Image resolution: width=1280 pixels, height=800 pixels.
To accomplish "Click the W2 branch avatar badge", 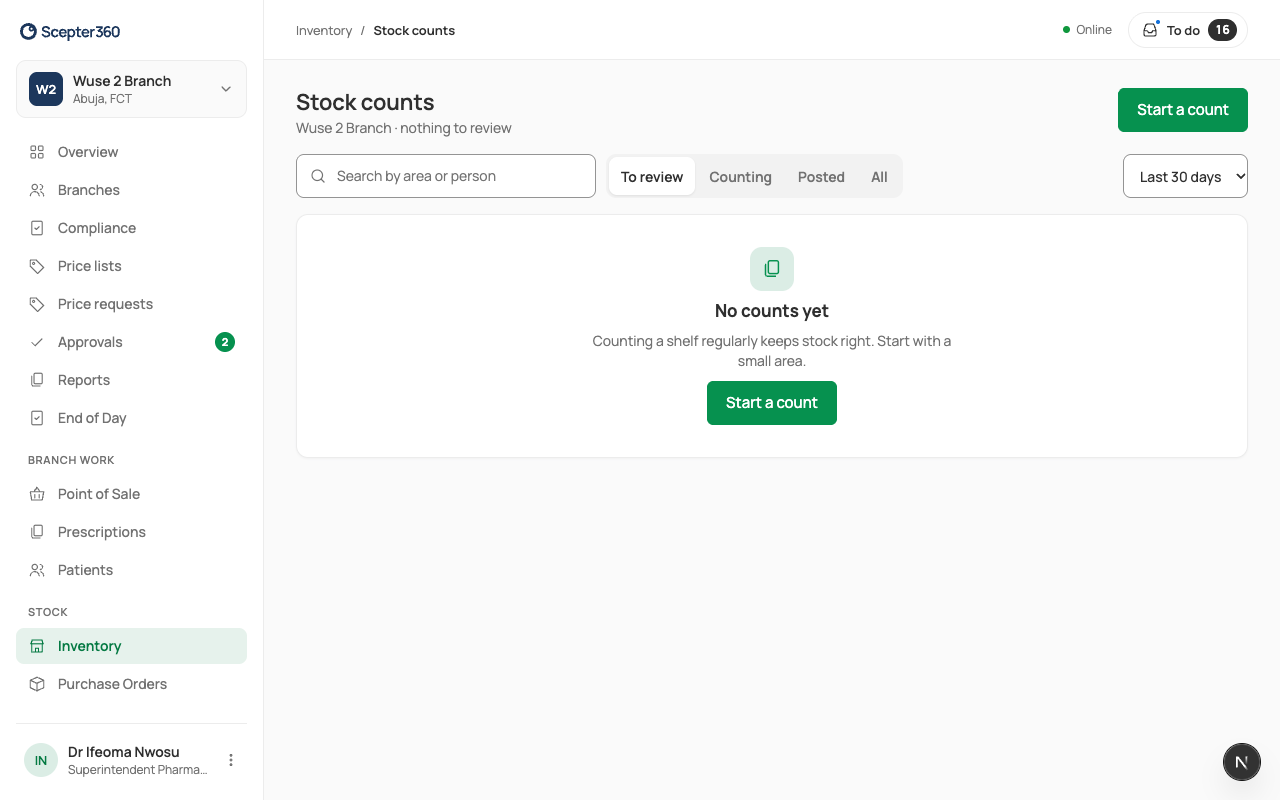I will tap(46, 89).
